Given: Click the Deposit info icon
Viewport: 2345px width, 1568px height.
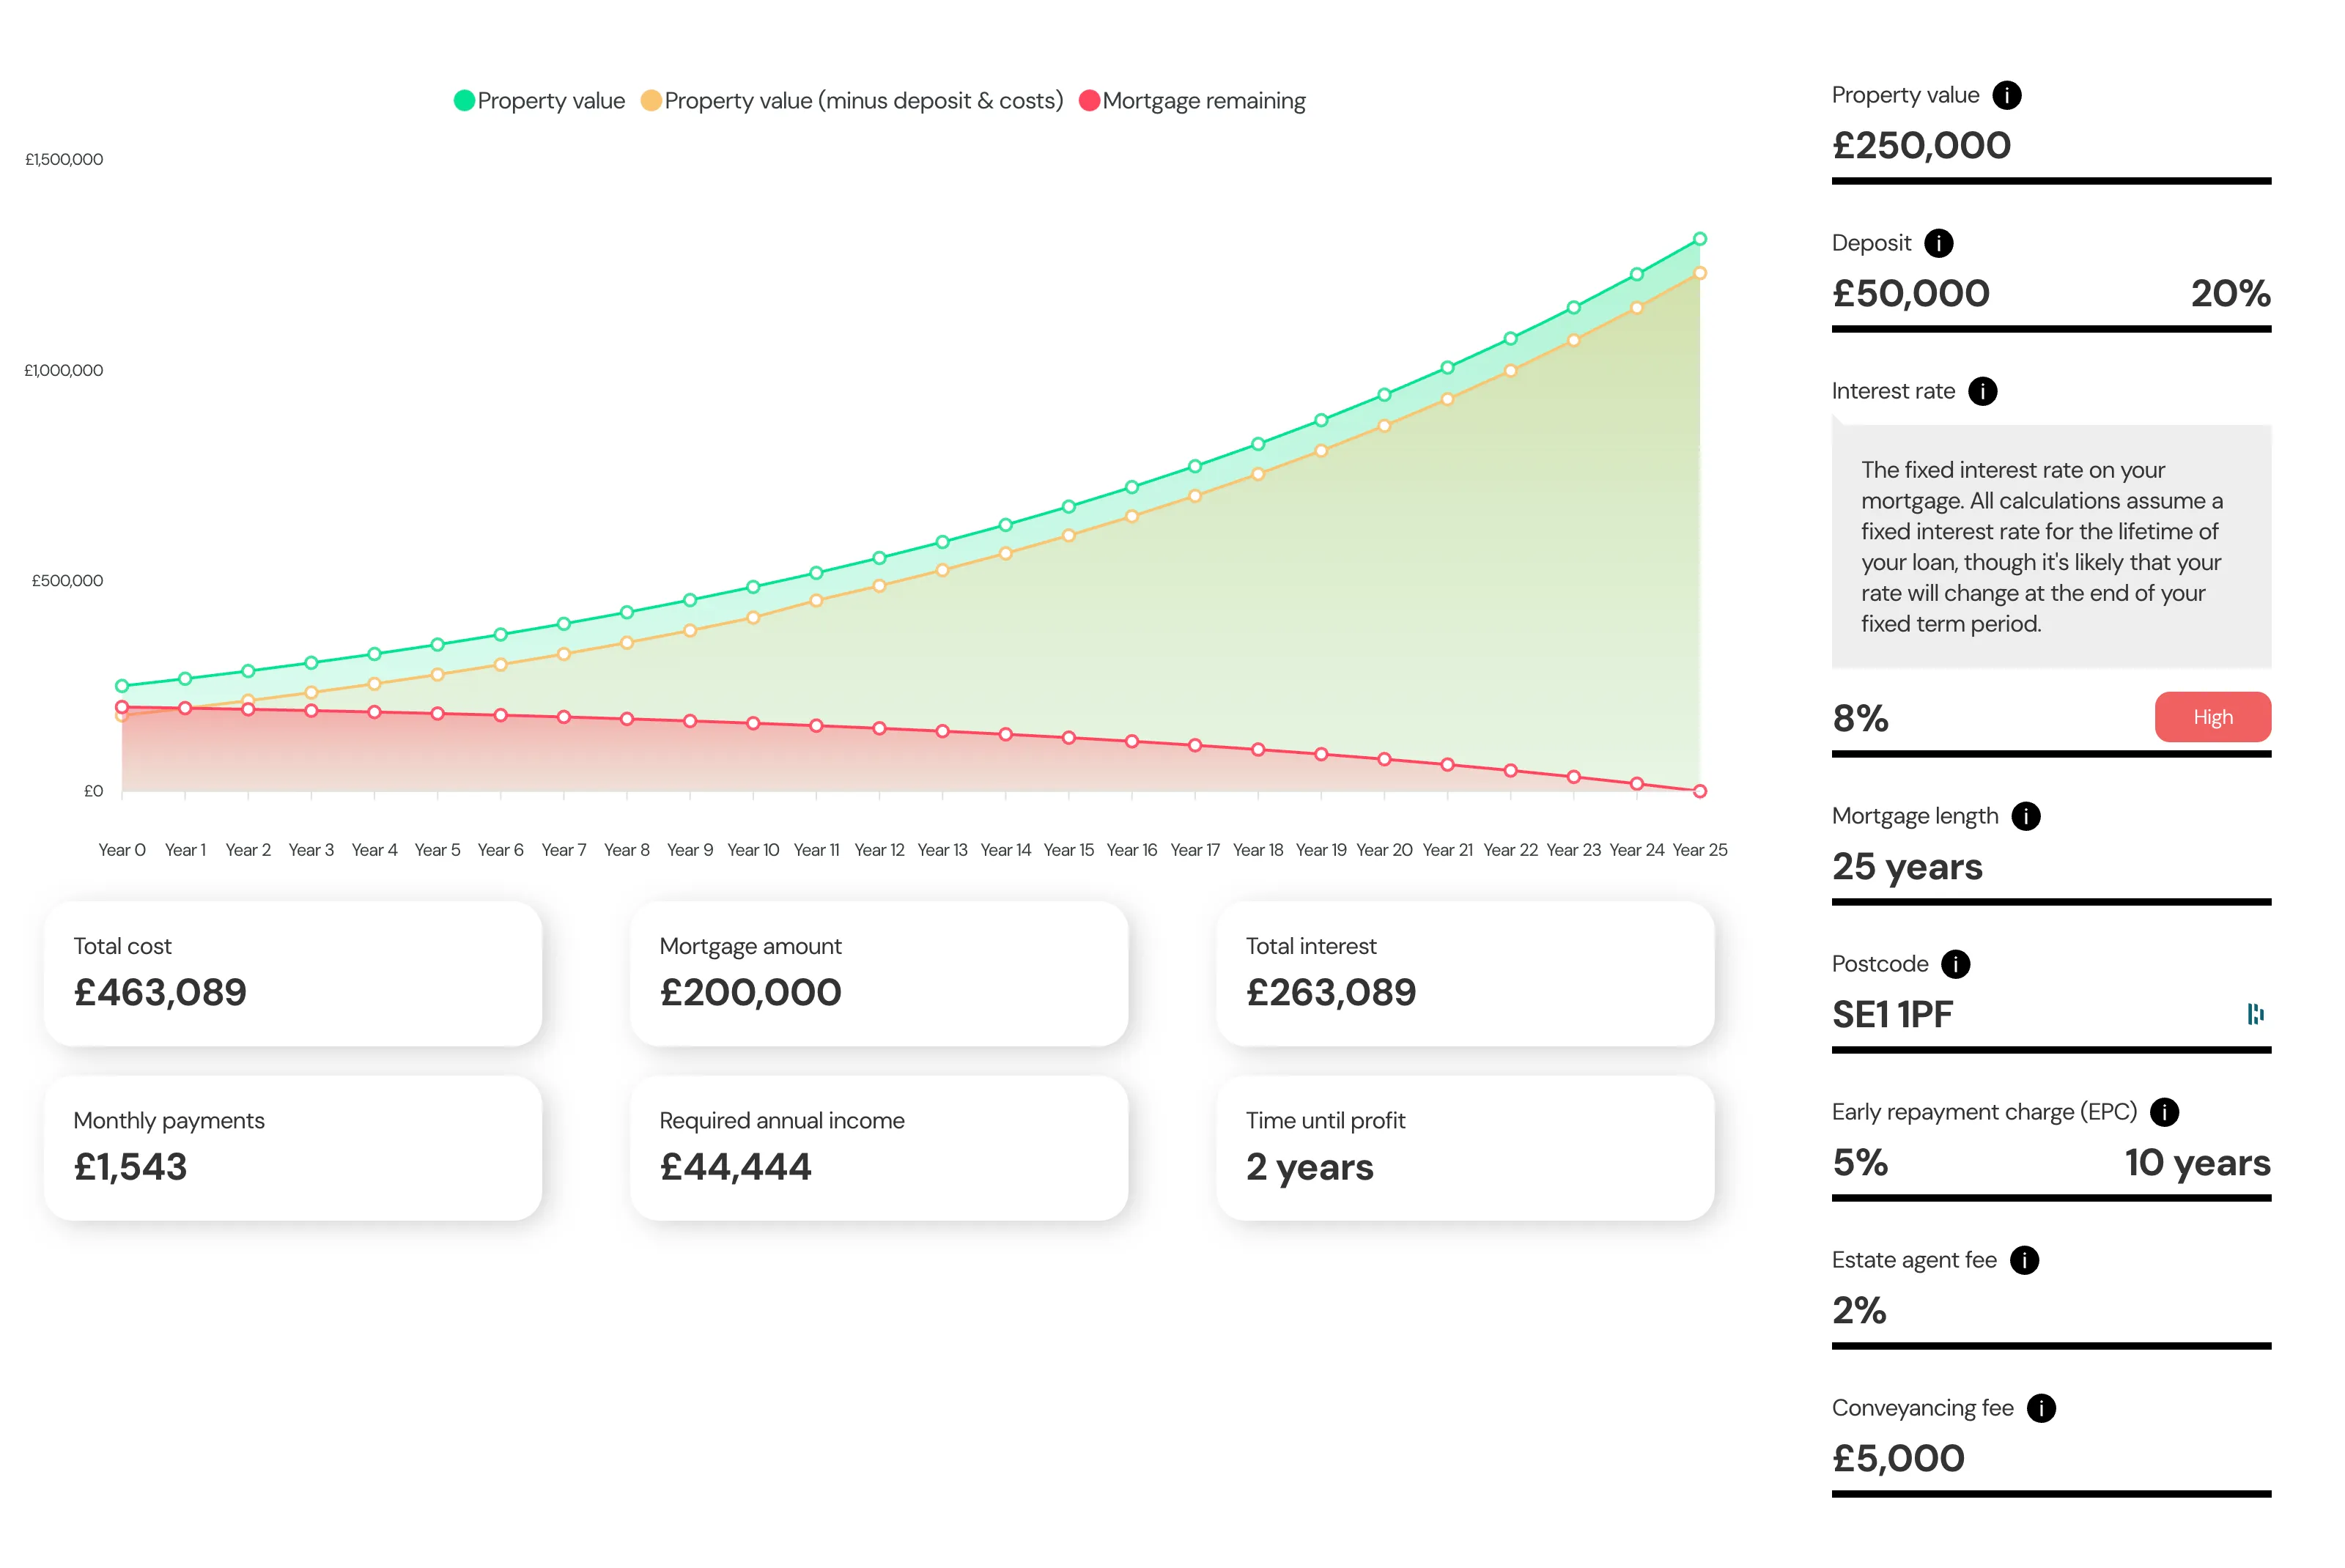Looking at the screenshot, I should click(x=1938, y=243).
